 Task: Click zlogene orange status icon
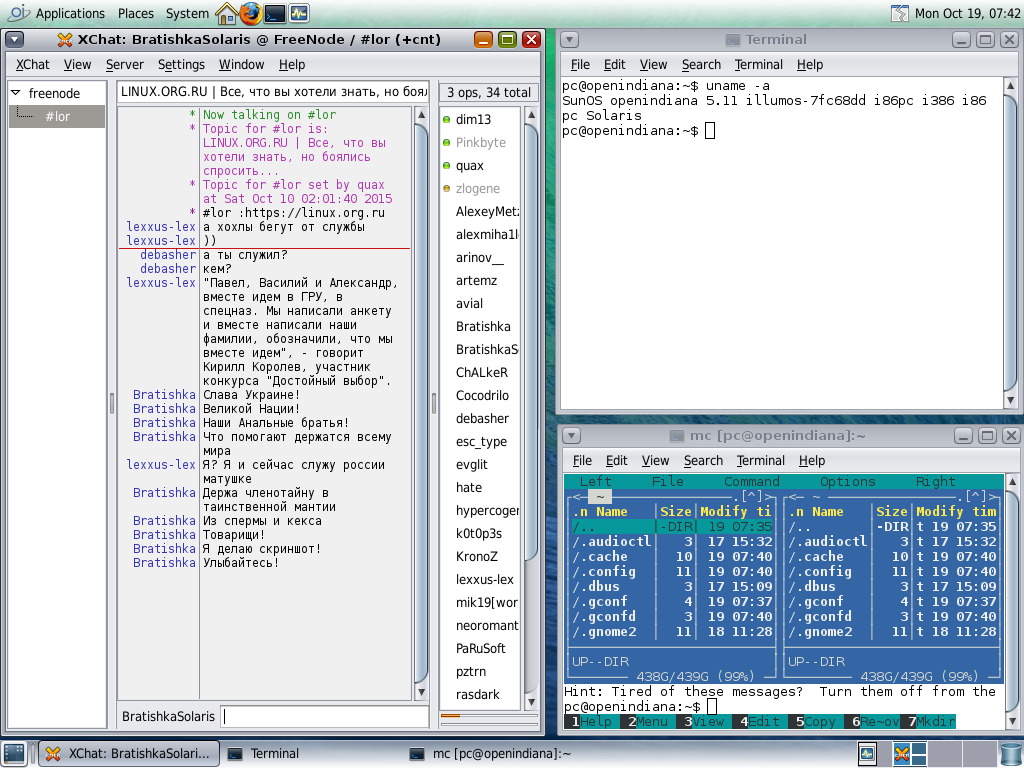447,188
